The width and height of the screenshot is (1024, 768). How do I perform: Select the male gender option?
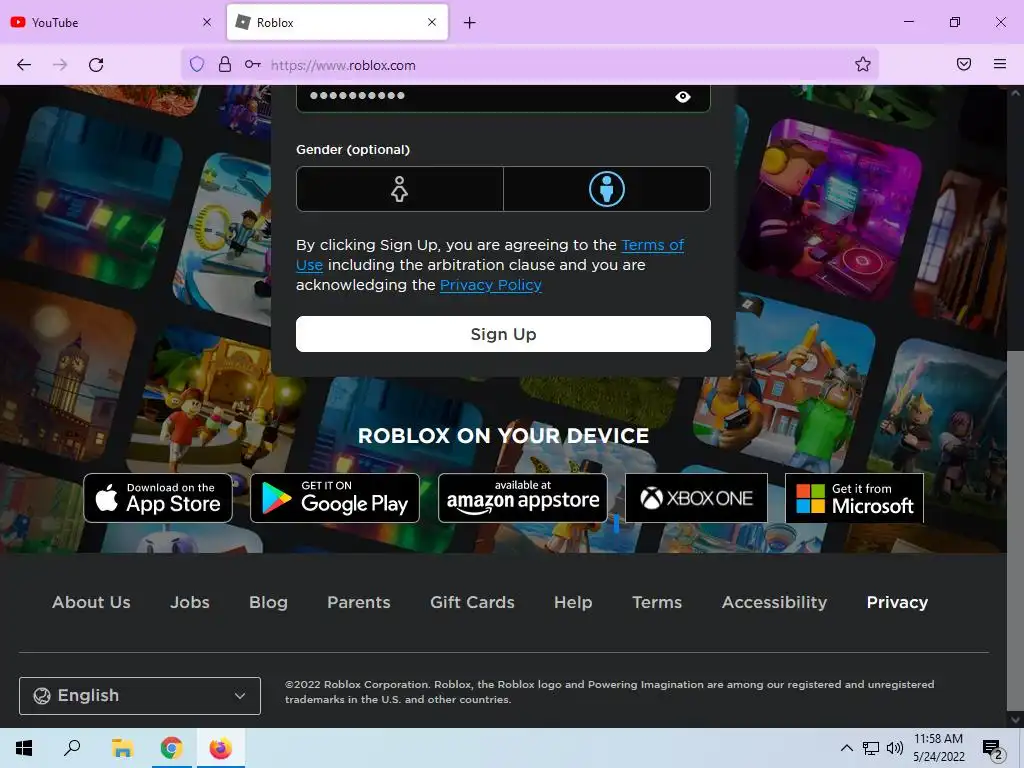tap(607, 189)
